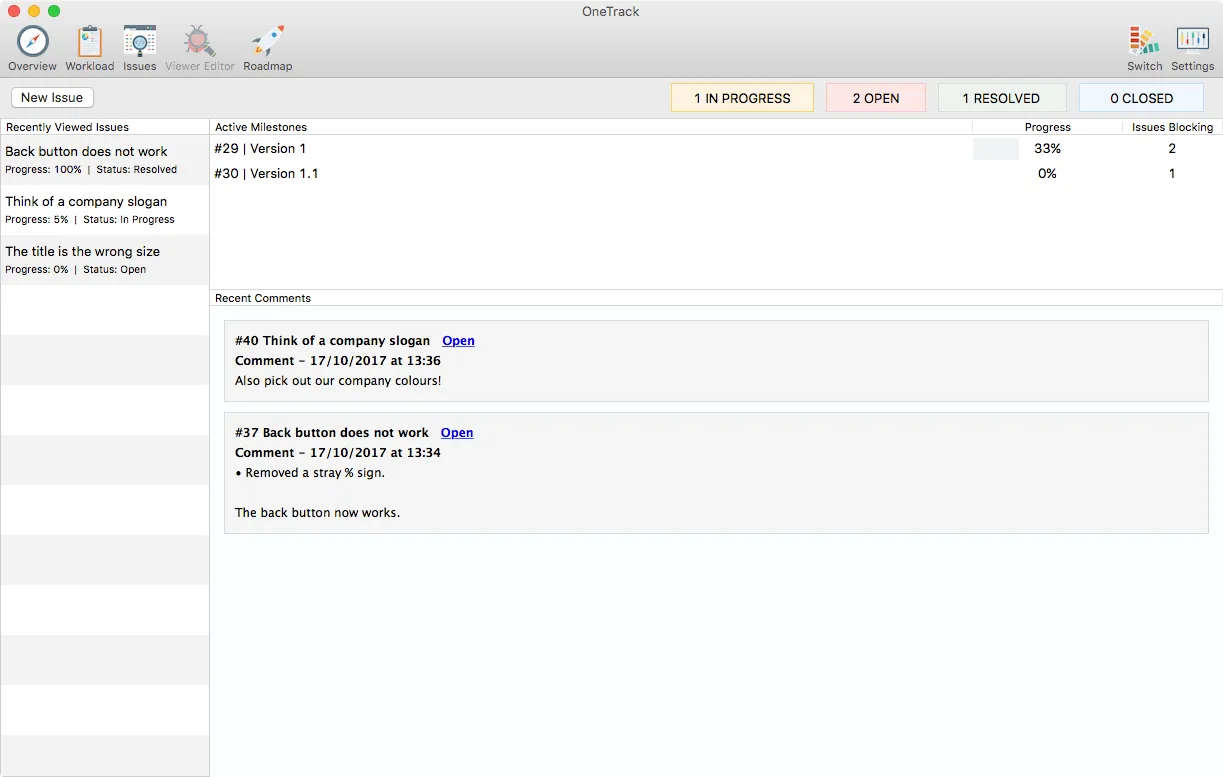Image resolution: width=1223 pixels, height=777 pixels.
Task: Open the Overview panel
Action: click(32, 46)
